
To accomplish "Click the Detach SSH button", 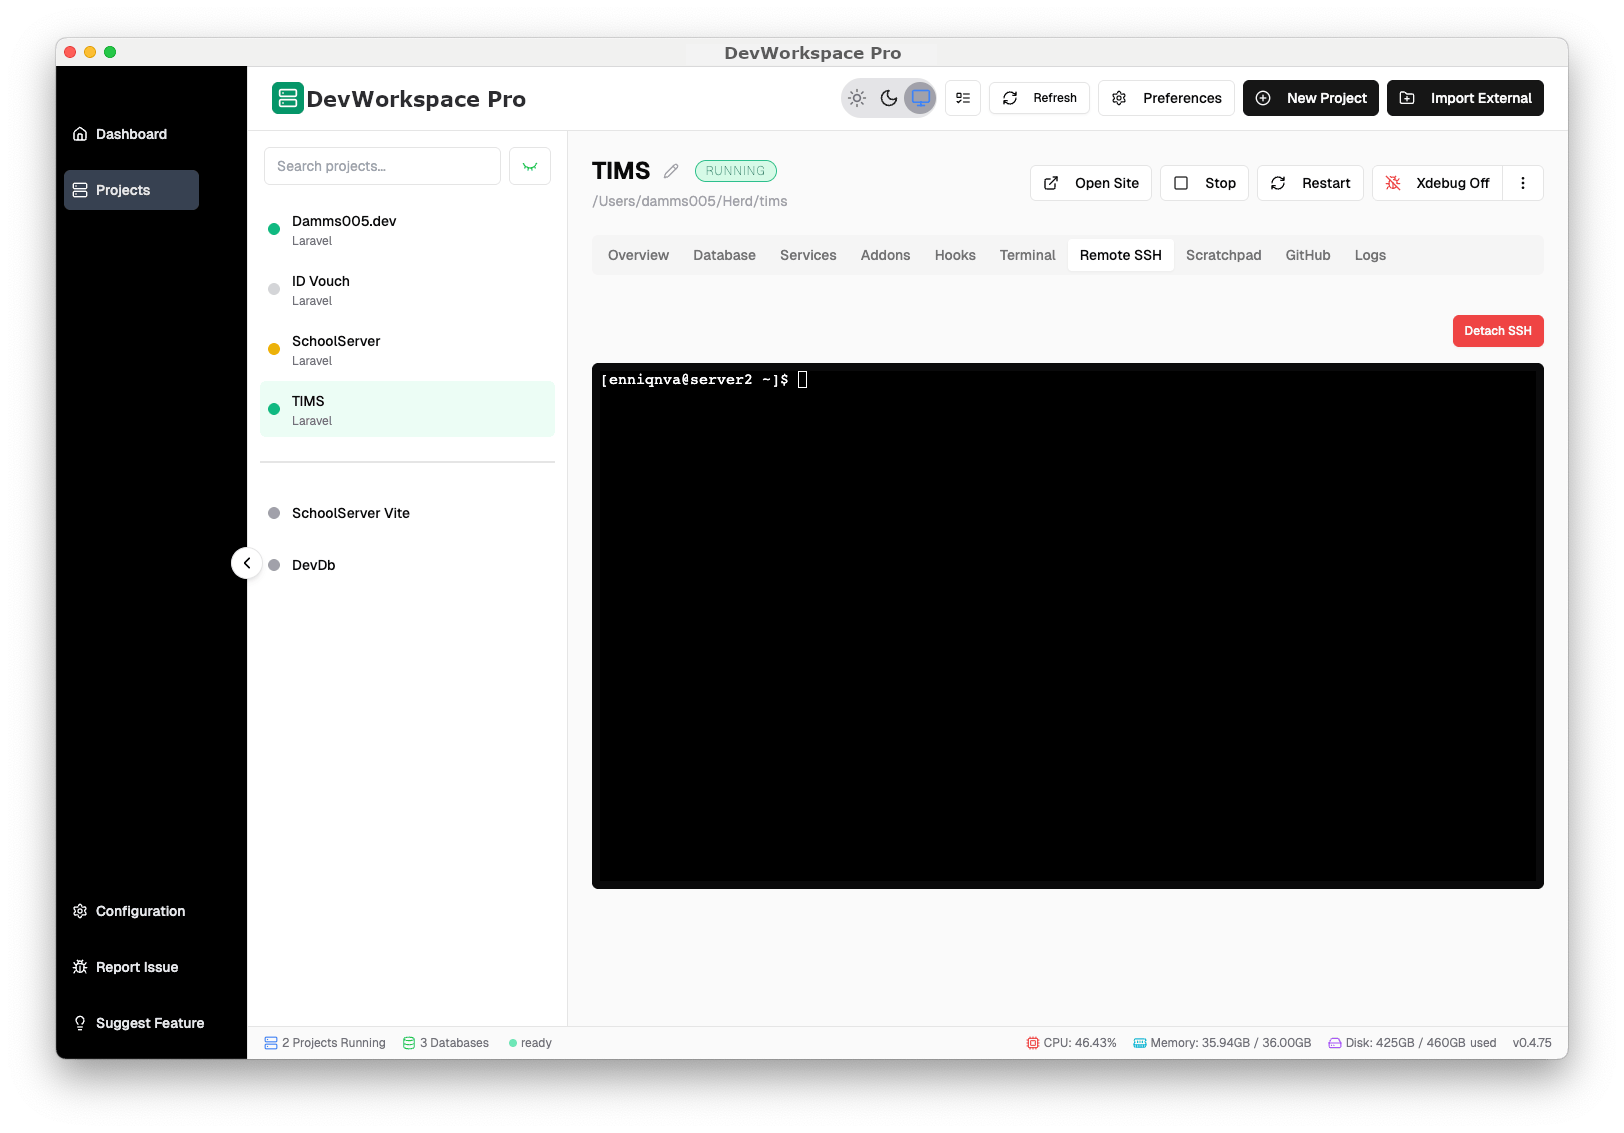I will click(x=1497, y=331).
